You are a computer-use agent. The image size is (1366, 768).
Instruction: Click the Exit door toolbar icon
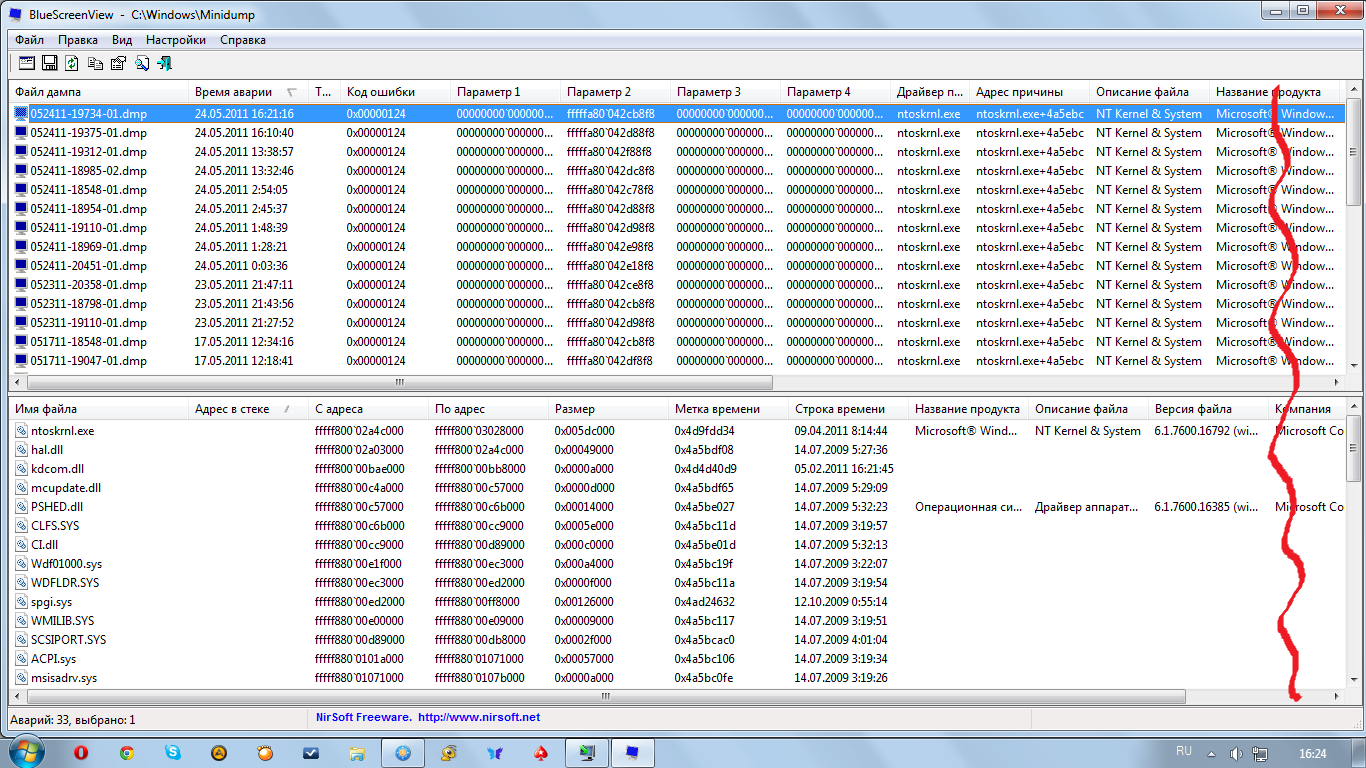click(165, 63)
